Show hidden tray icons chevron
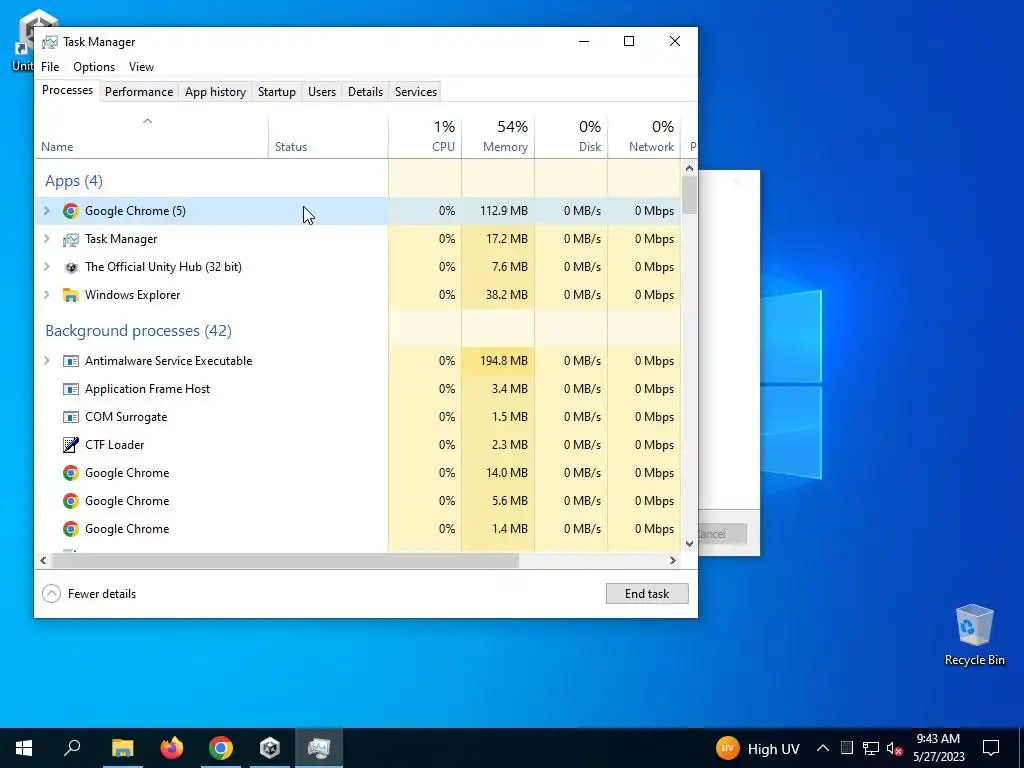 click(x=823, y=748)
